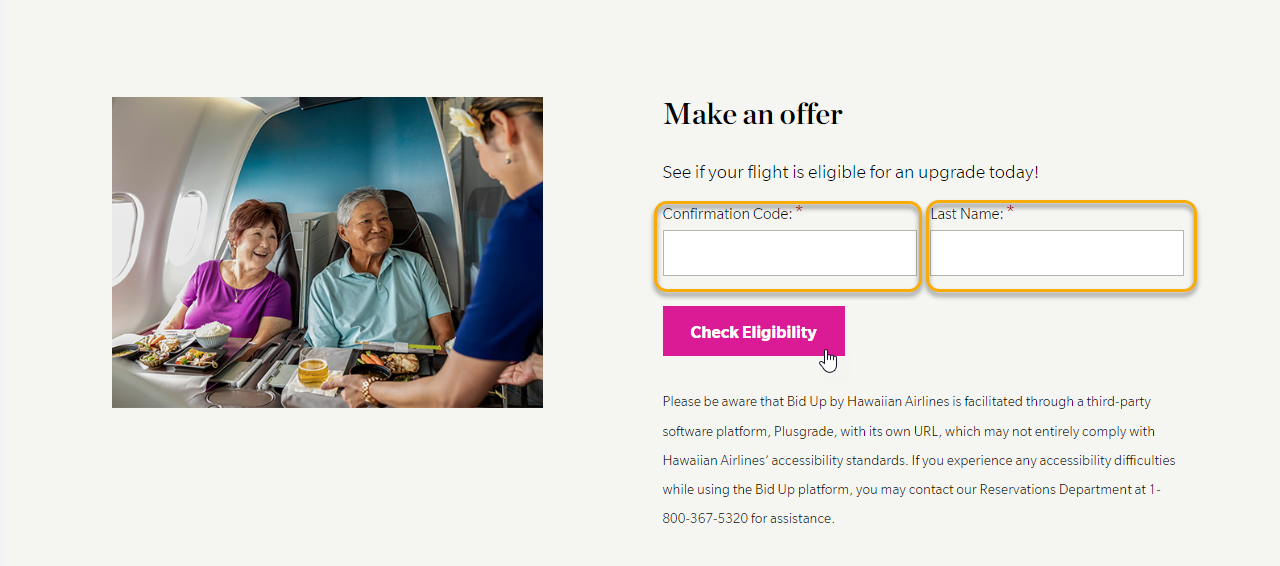Viewport: 1280px width, 566px height.
Task: Click the upgrade eligibility subtitle text
Action: coord(850,172)
